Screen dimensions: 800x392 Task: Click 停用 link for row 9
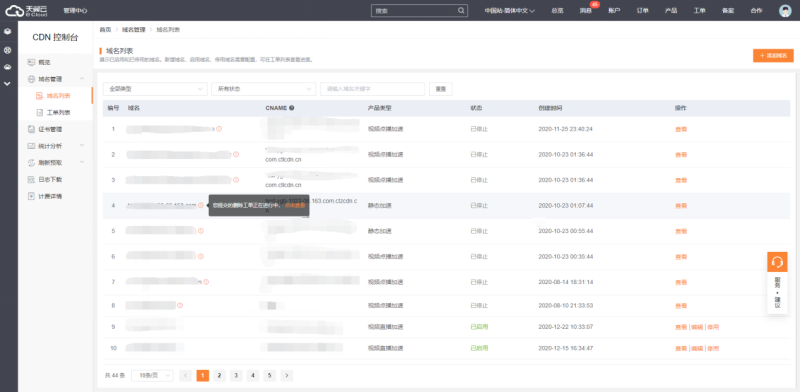pos(713,327)
